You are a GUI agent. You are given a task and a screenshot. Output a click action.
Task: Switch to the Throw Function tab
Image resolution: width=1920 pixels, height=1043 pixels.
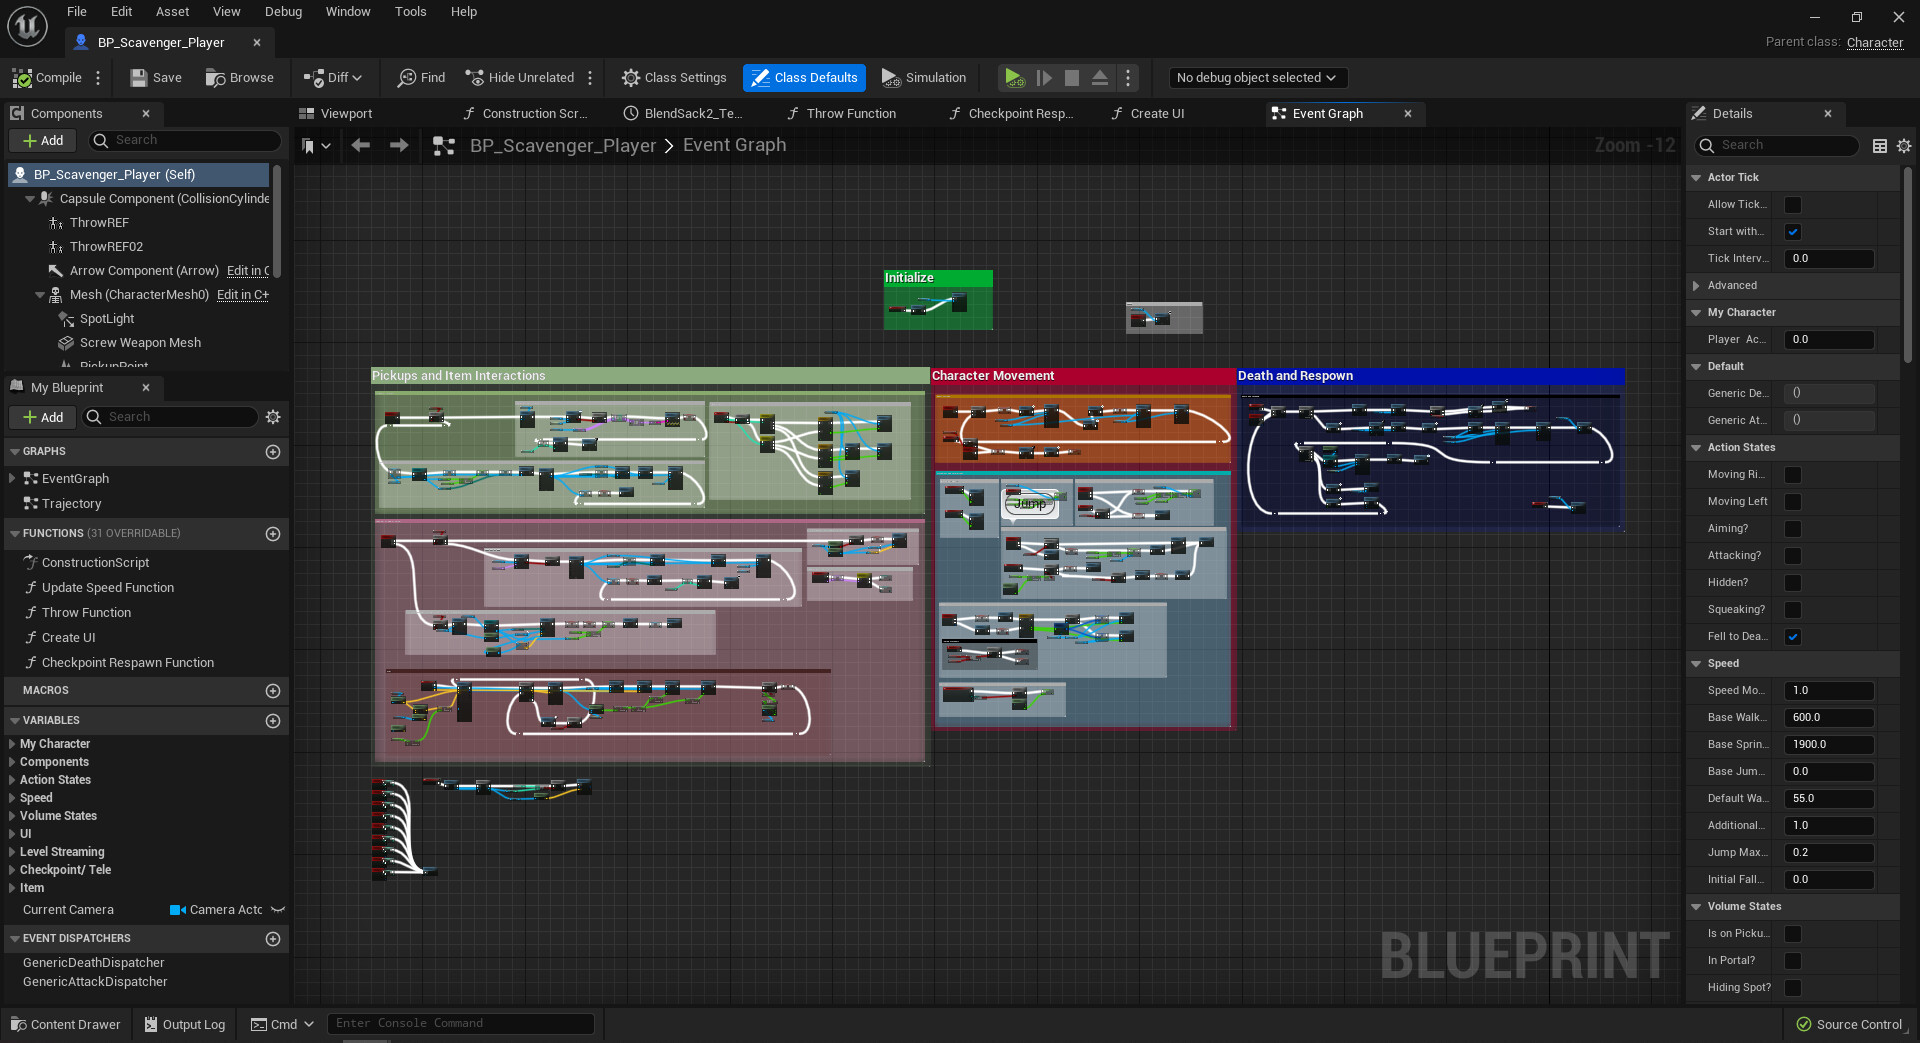click(x=850, y=114)
